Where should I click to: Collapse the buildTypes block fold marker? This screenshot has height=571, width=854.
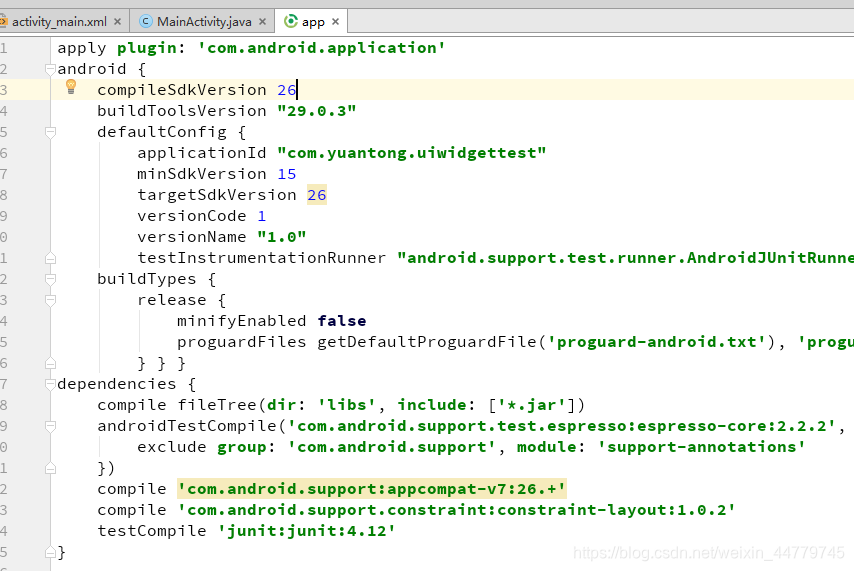[50, 279]
